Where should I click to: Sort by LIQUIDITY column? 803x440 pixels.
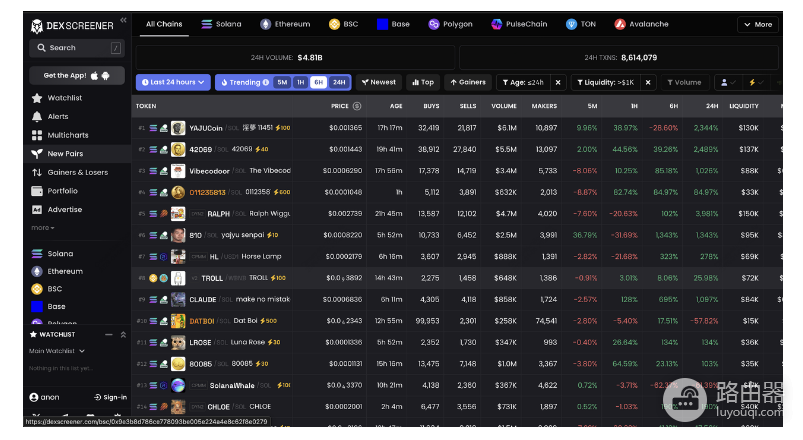click(744, 106)
